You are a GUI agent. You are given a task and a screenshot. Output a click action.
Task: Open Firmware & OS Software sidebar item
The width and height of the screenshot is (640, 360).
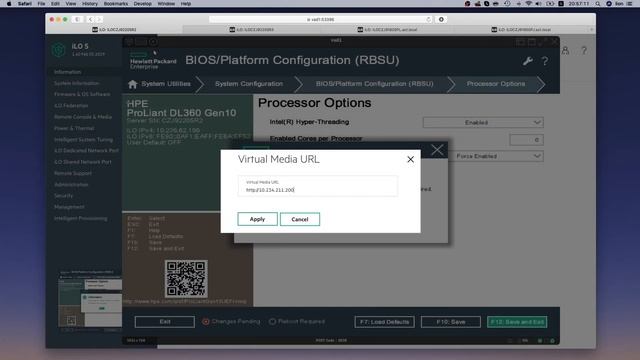(x=82, y=94)
